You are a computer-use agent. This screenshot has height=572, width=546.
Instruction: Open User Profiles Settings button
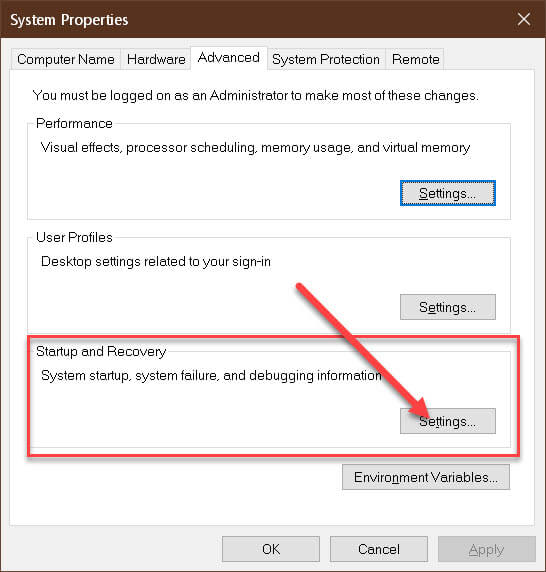tap(448, 307)
